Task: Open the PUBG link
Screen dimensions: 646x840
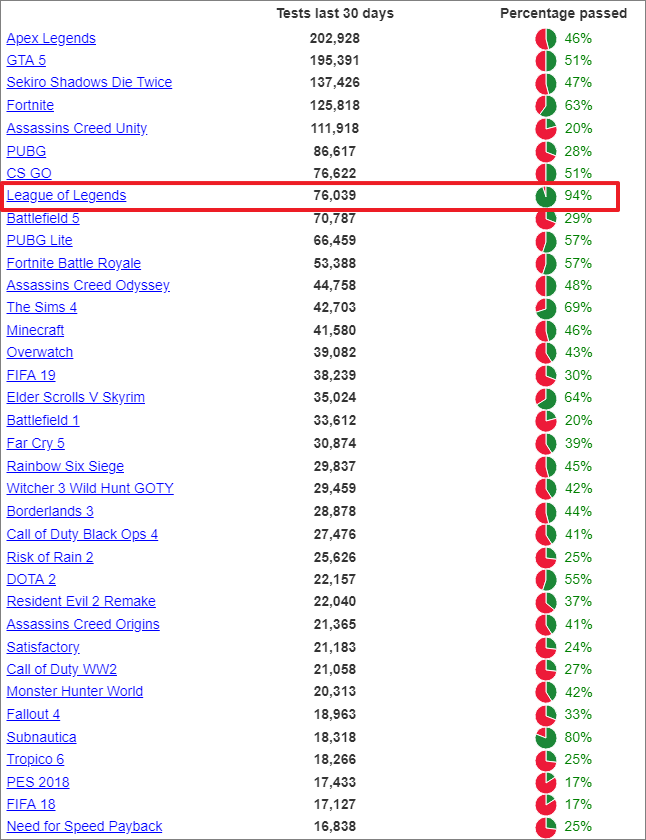Action: (x=26, y=152)
